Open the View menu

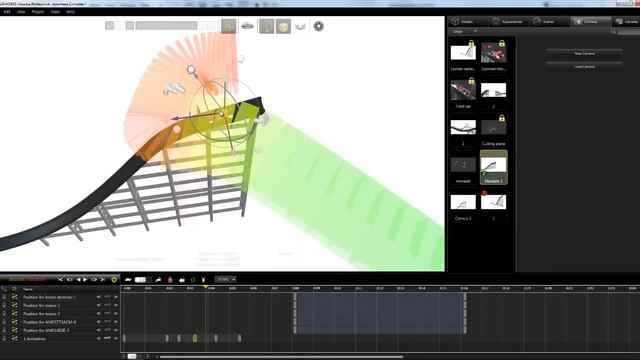tap(21, 12)
